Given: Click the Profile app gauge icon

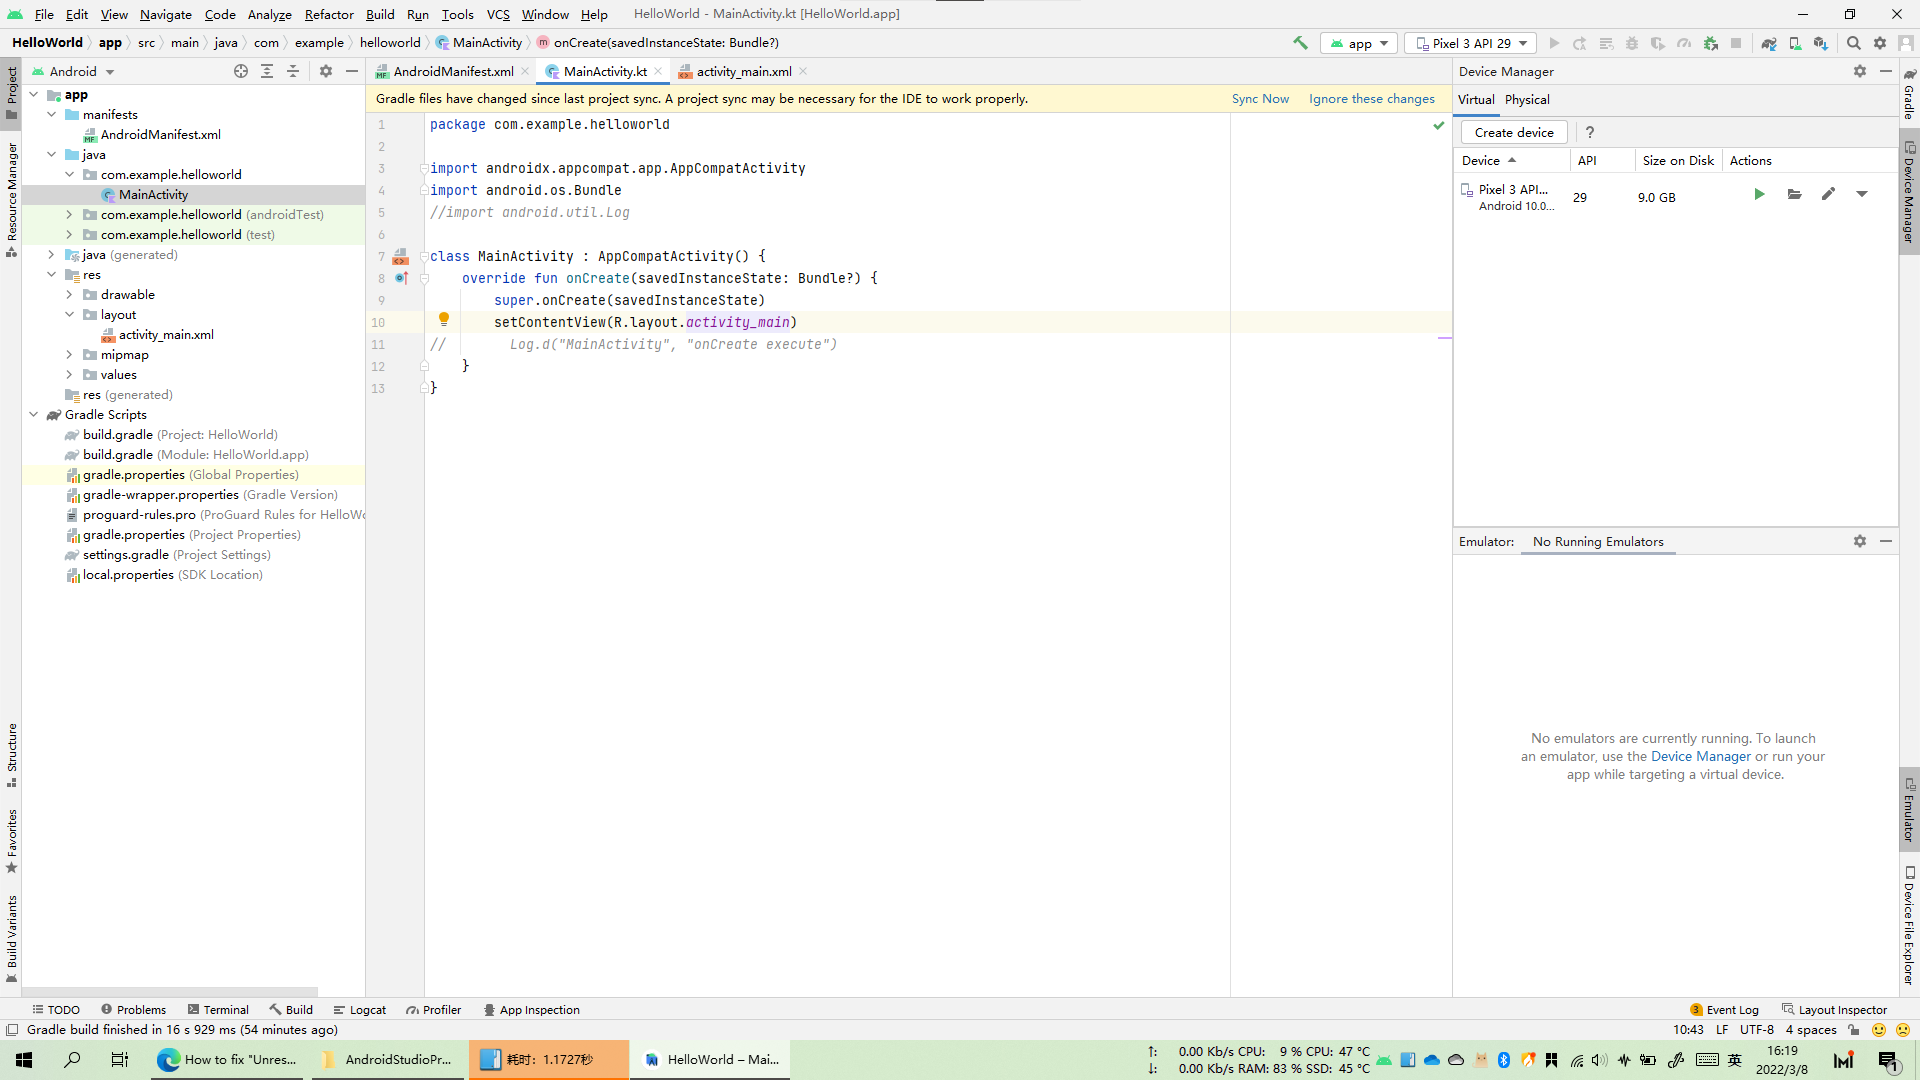Looking at the screenshot, I should click(1684, 43).
